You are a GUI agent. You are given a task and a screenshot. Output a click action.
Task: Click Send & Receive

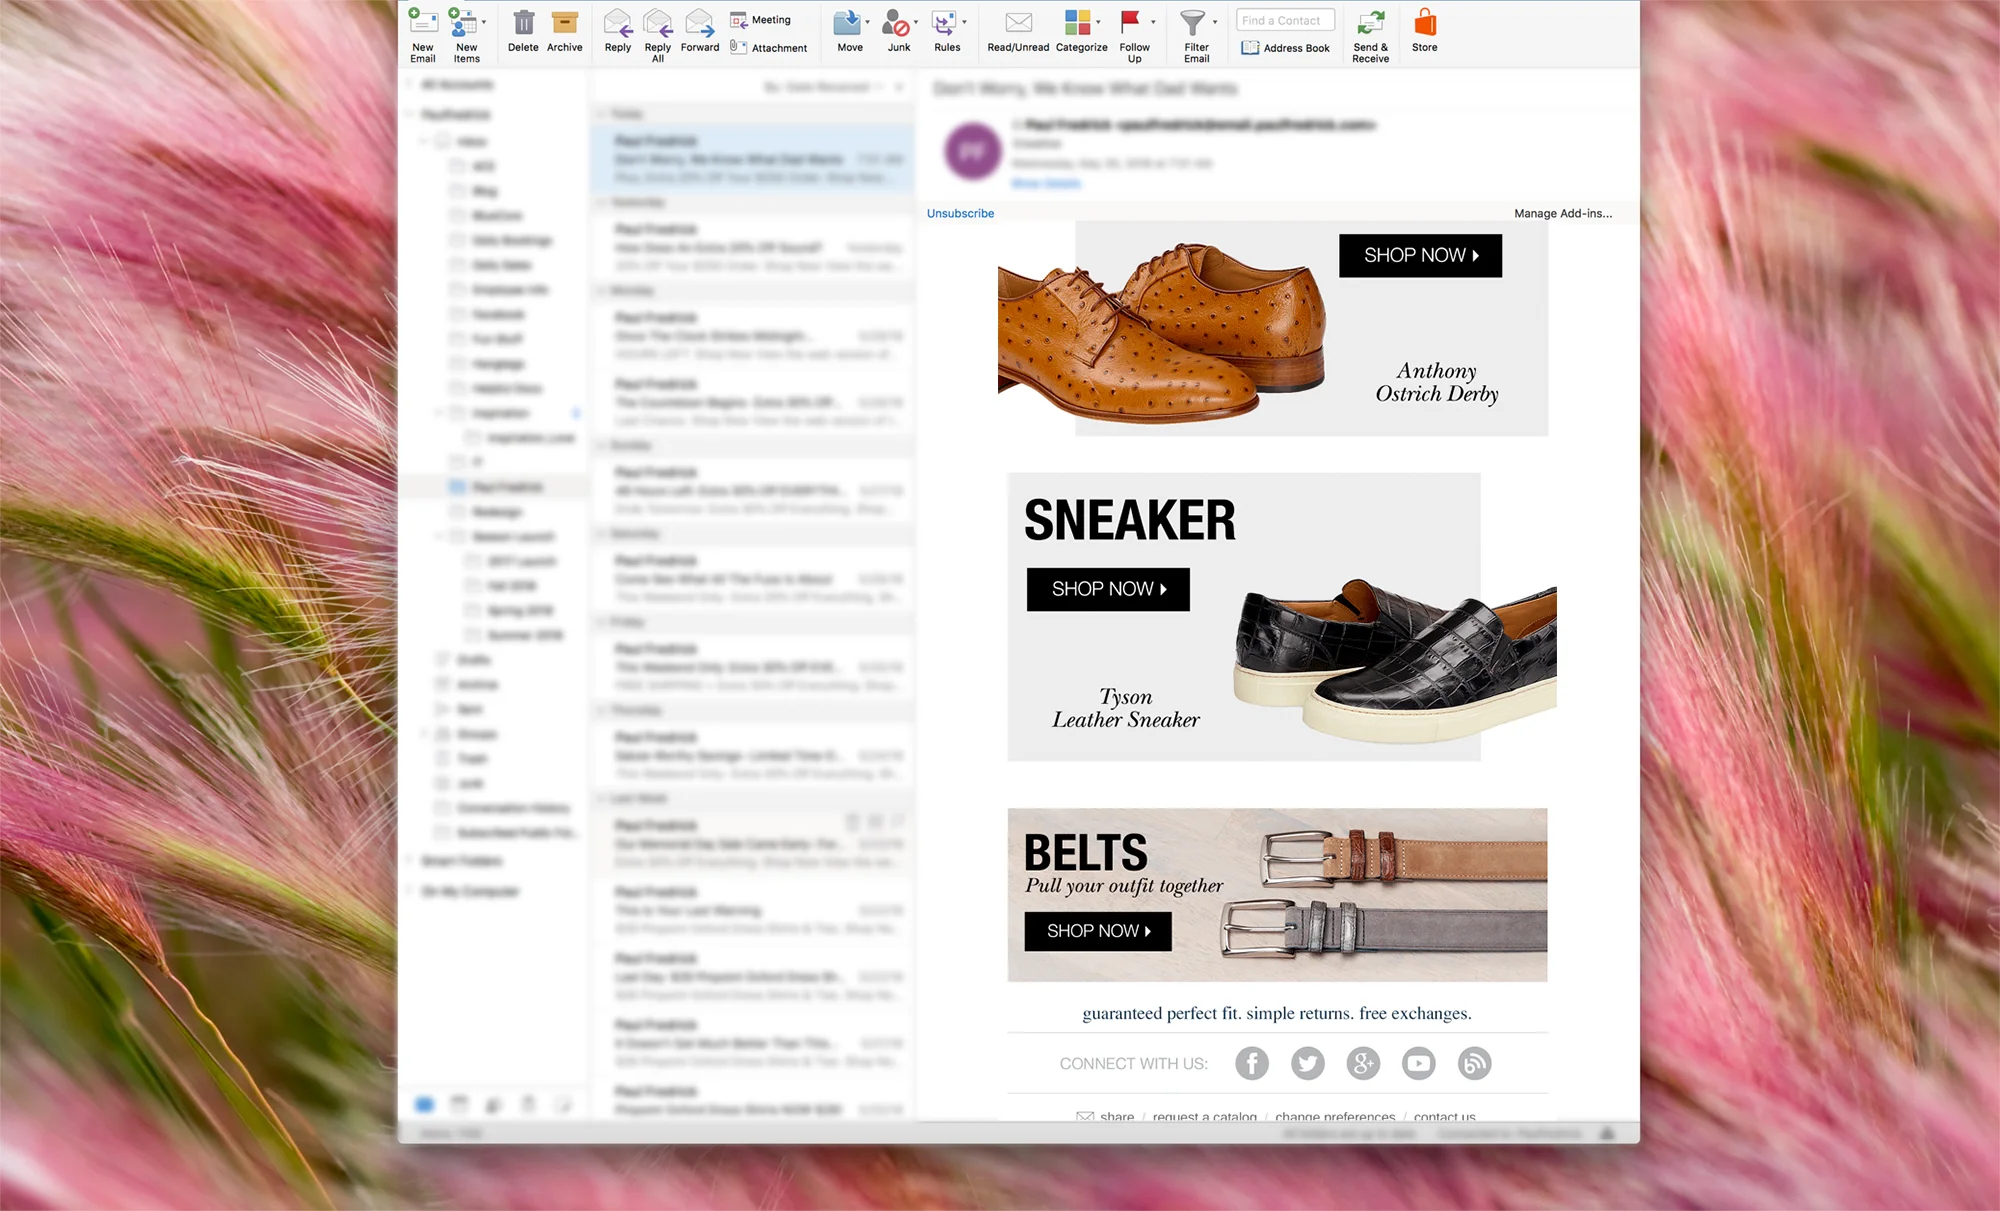pyautogui.click(x=1370, y=30)
